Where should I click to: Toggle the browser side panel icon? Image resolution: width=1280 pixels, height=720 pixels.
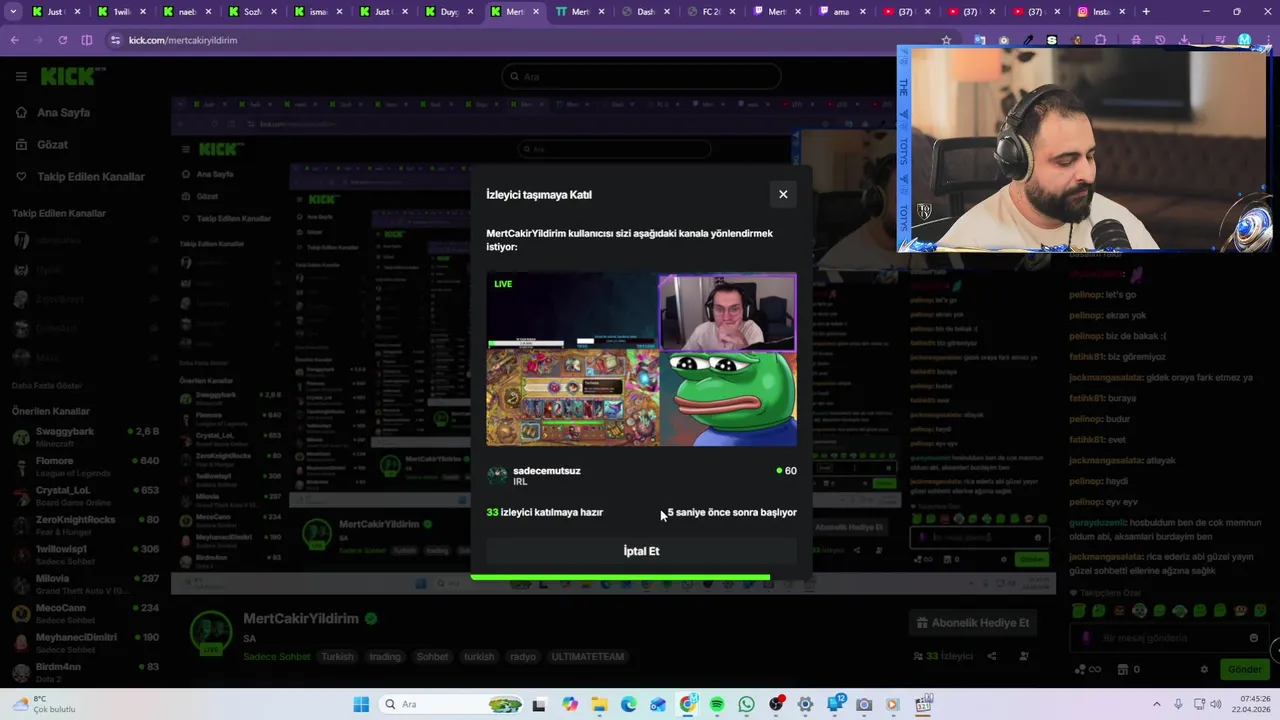tap(86, 40)
